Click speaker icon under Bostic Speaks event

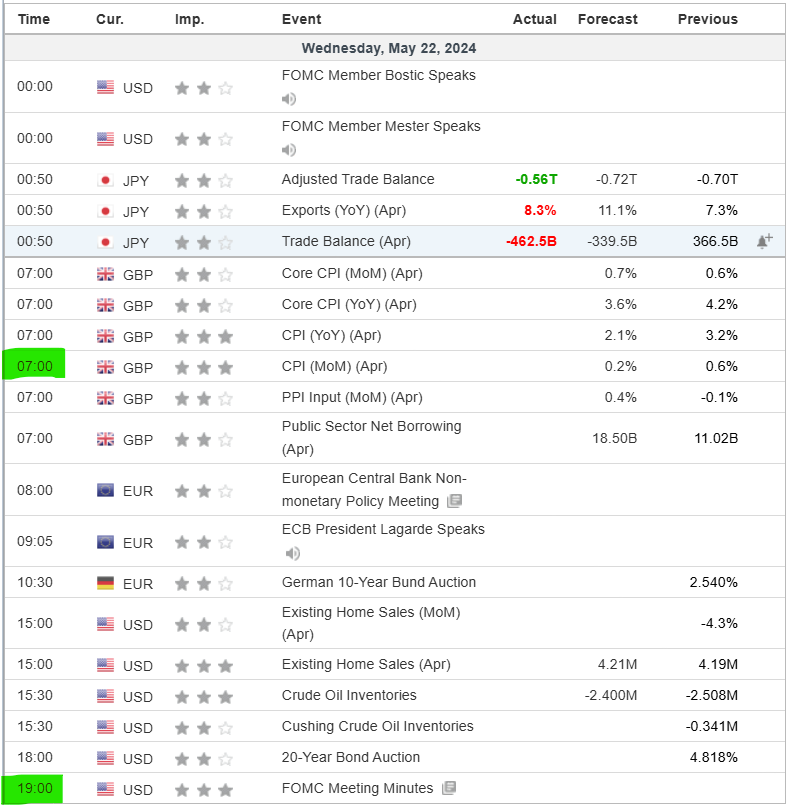pos(289,99)
